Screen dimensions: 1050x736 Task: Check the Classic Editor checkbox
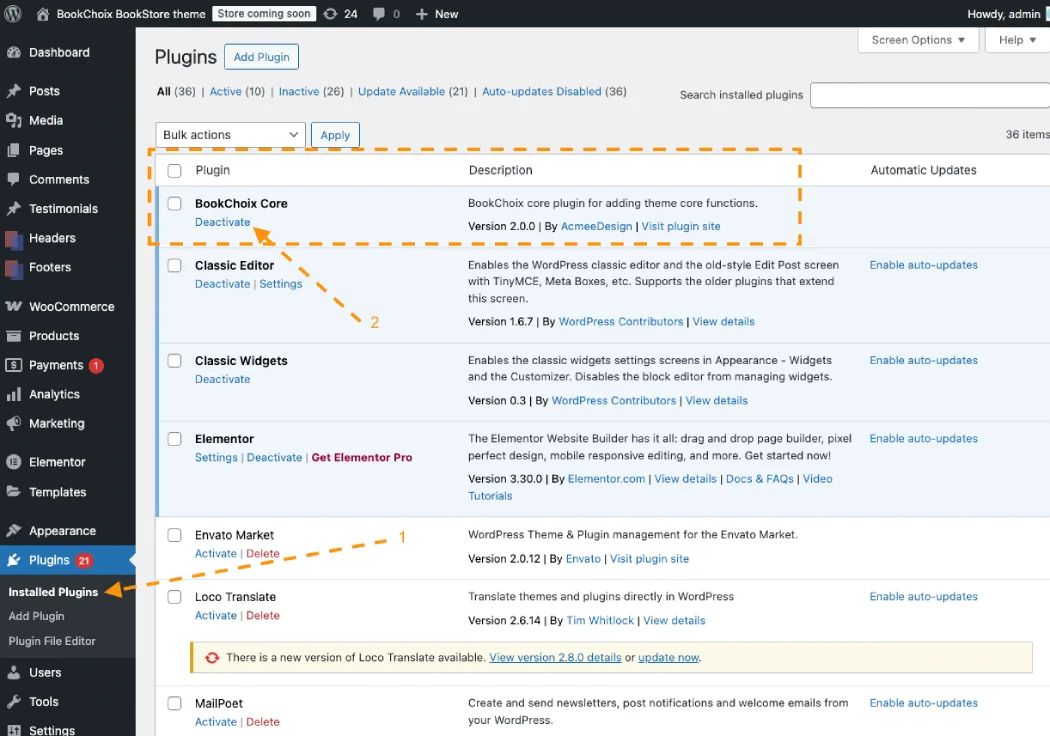[x=174, y=265]
